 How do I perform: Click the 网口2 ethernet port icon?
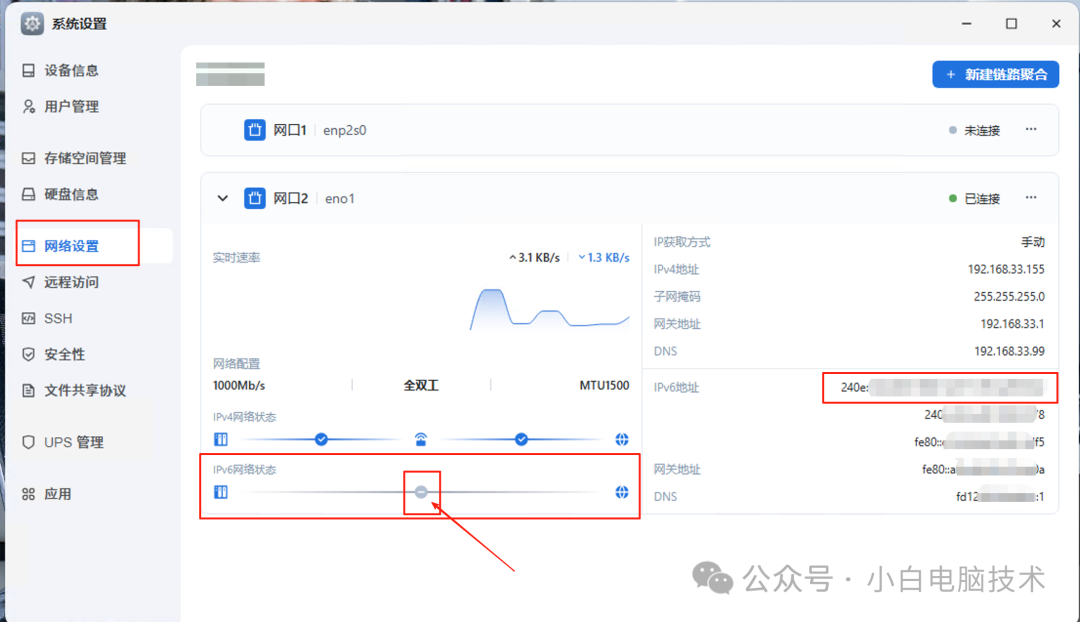pyautogui.click(x=255, y=198)
